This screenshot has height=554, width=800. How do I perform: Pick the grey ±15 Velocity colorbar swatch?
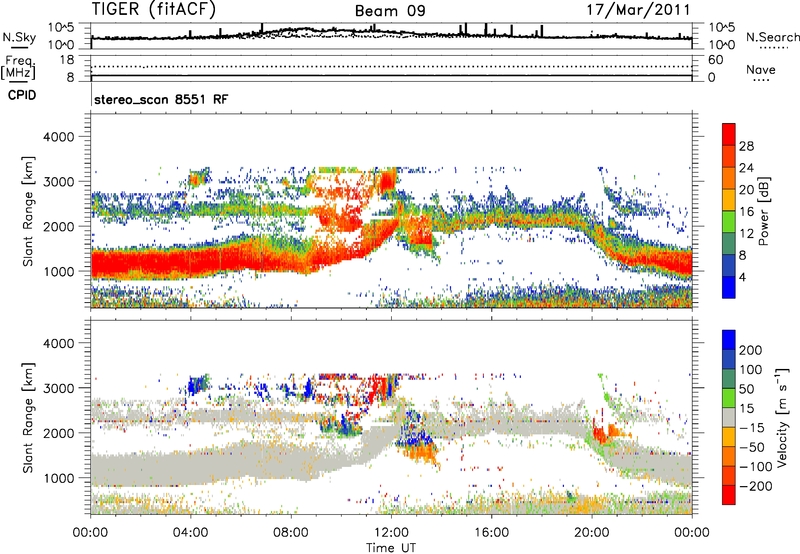(729, 418)
